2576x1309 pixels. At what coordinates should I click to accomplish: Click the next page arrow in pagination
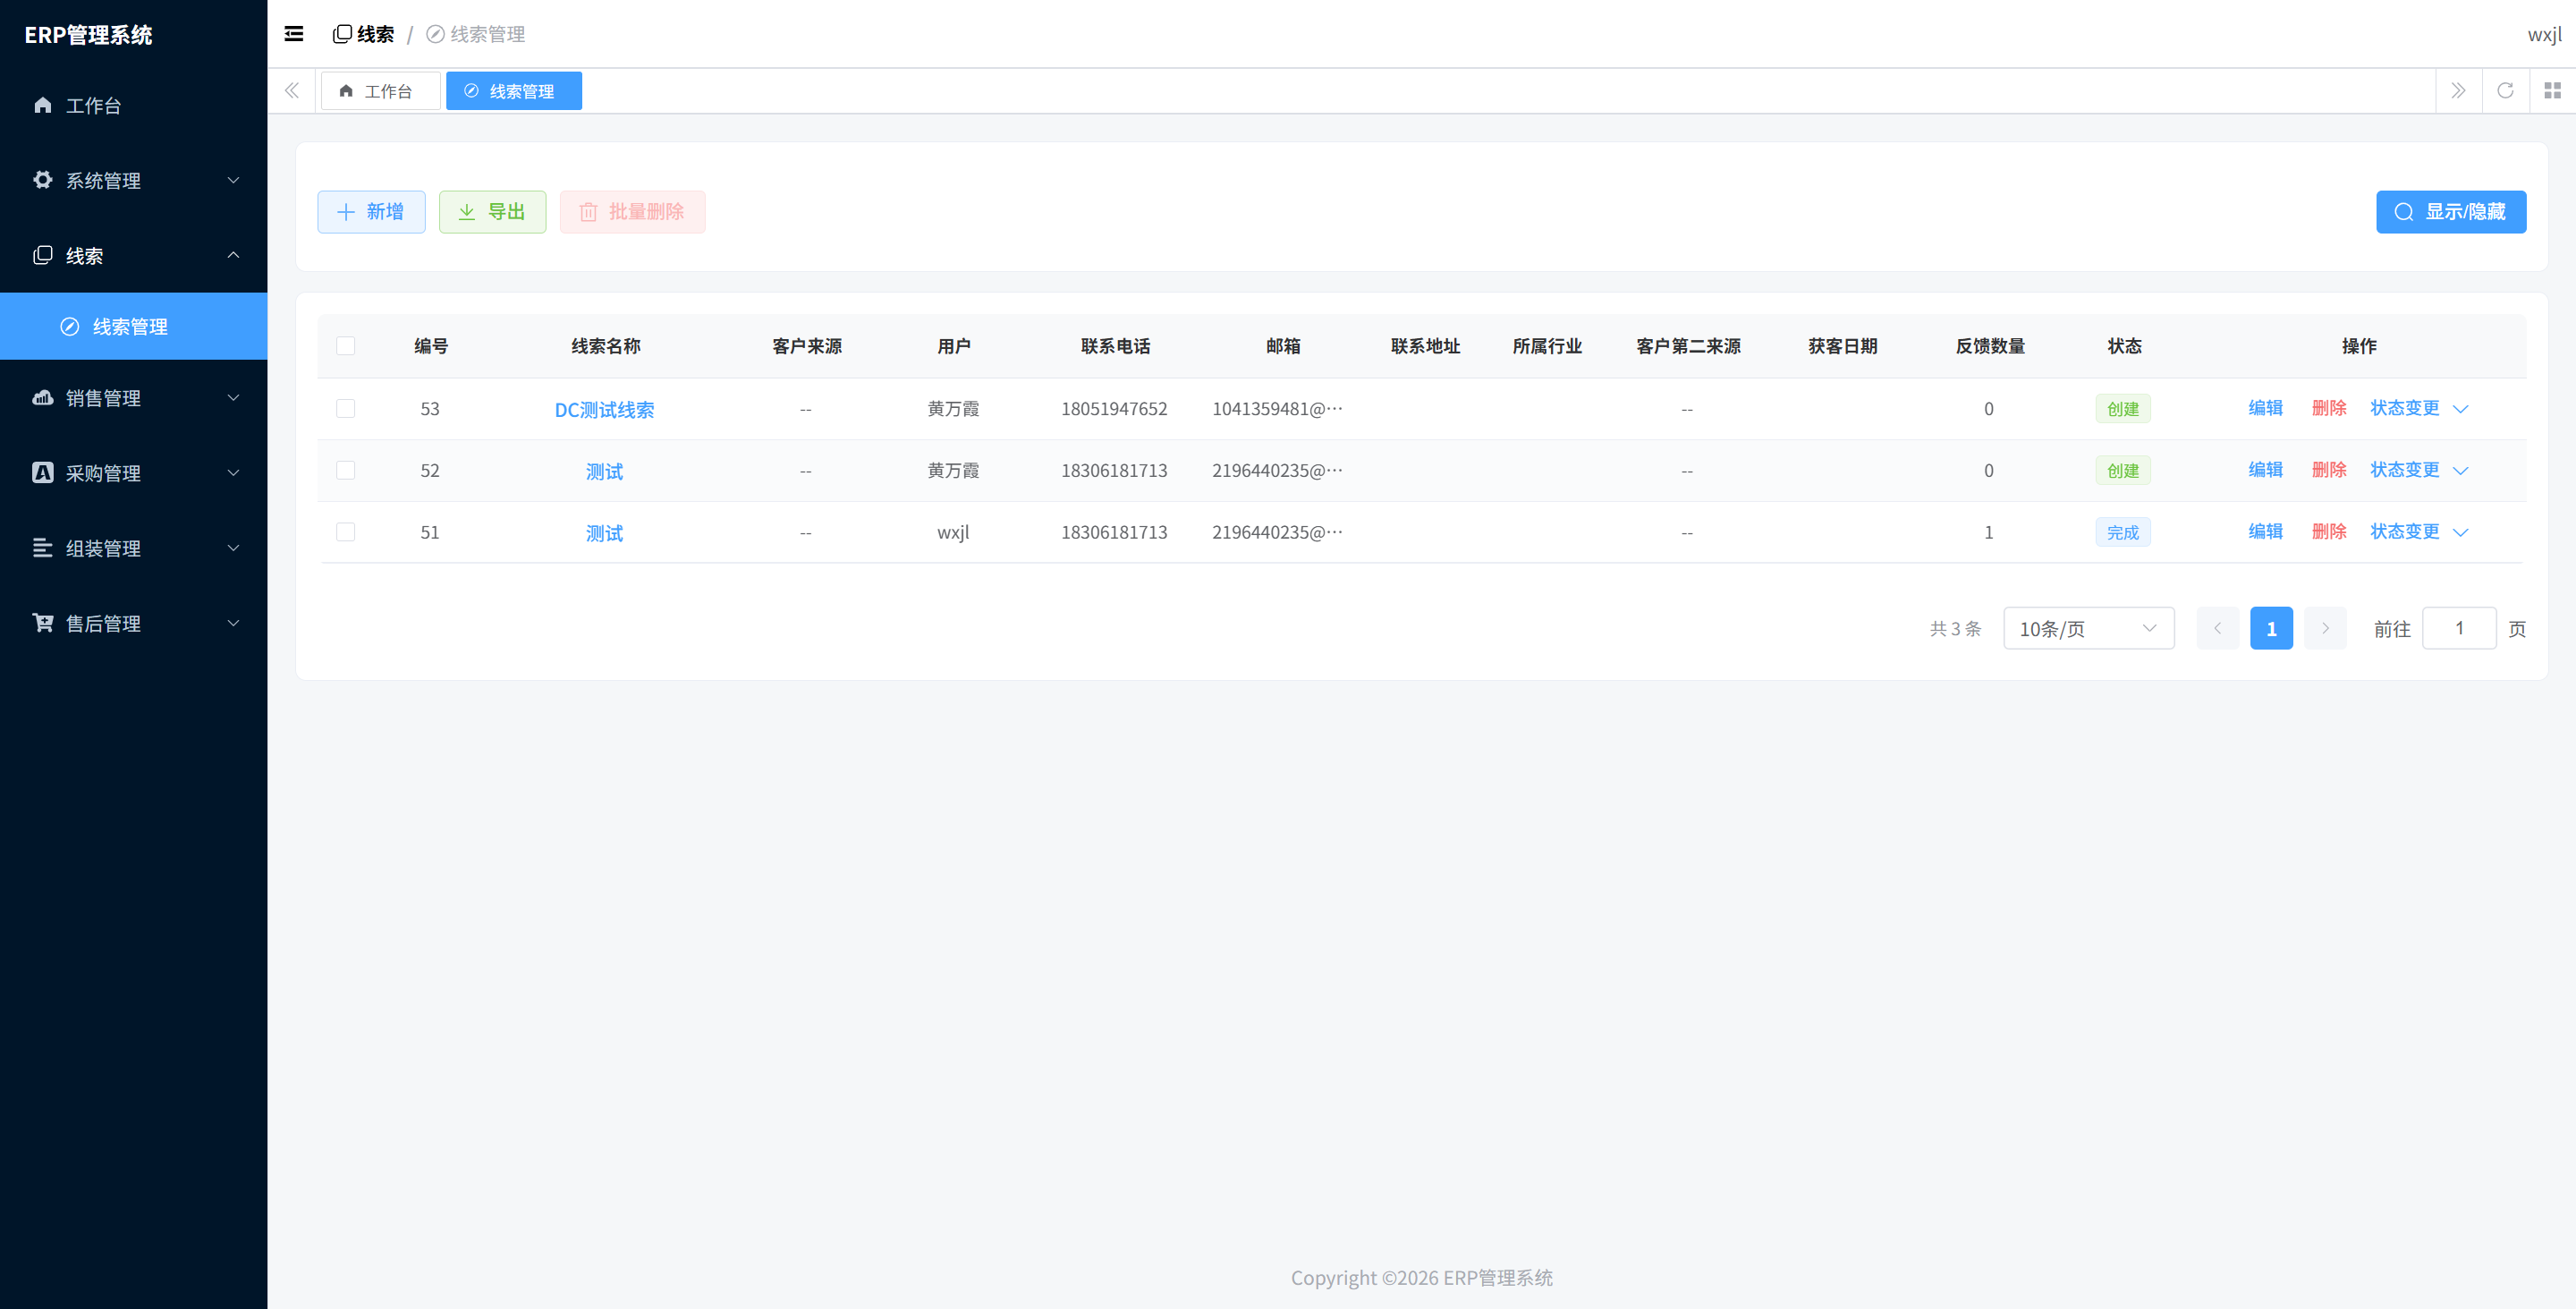pos(2325,628)
